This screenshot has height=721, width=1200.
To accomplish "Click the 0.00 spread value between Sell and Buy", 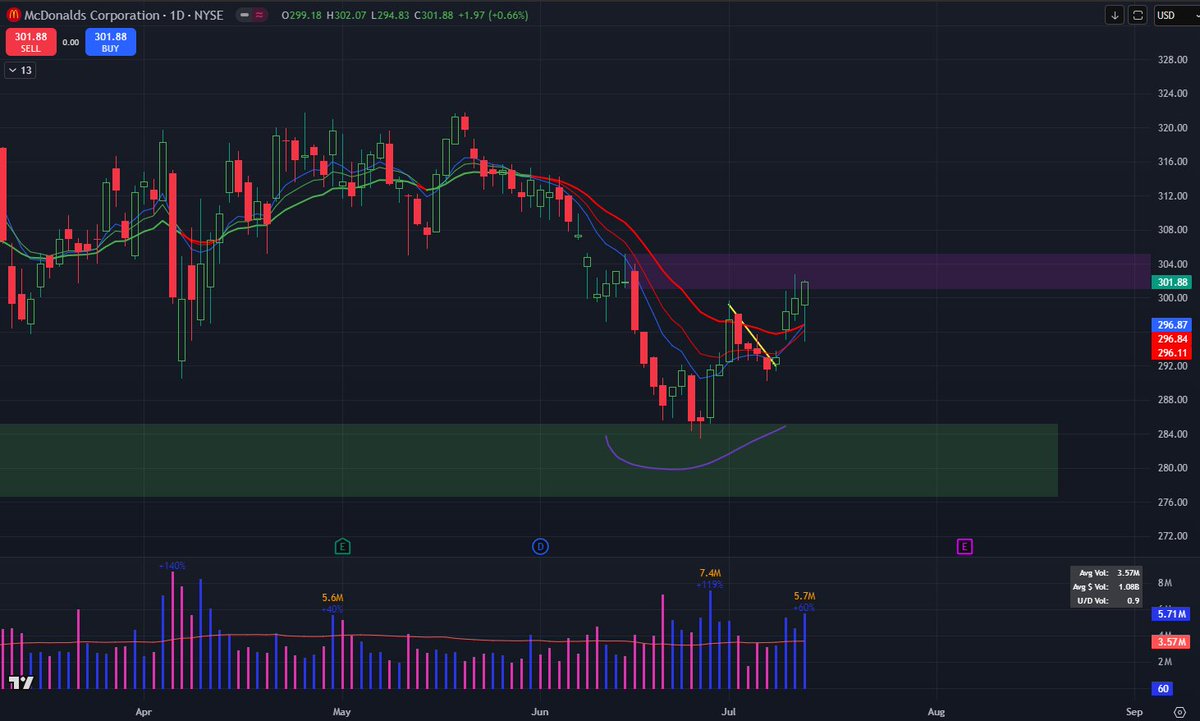I will point(70,42).
